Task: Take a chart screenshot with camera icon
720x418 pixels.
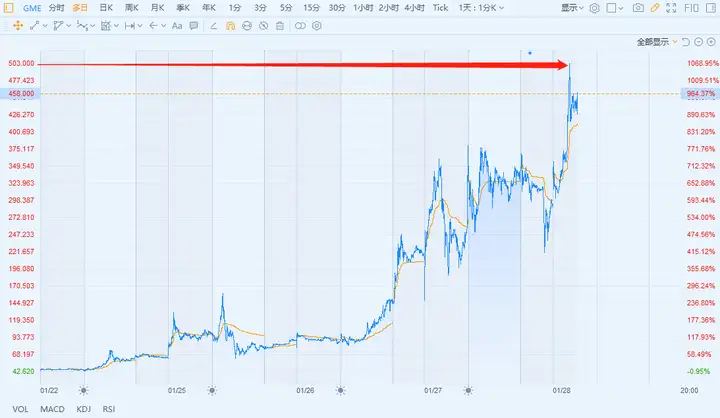Action: point(639,7)
